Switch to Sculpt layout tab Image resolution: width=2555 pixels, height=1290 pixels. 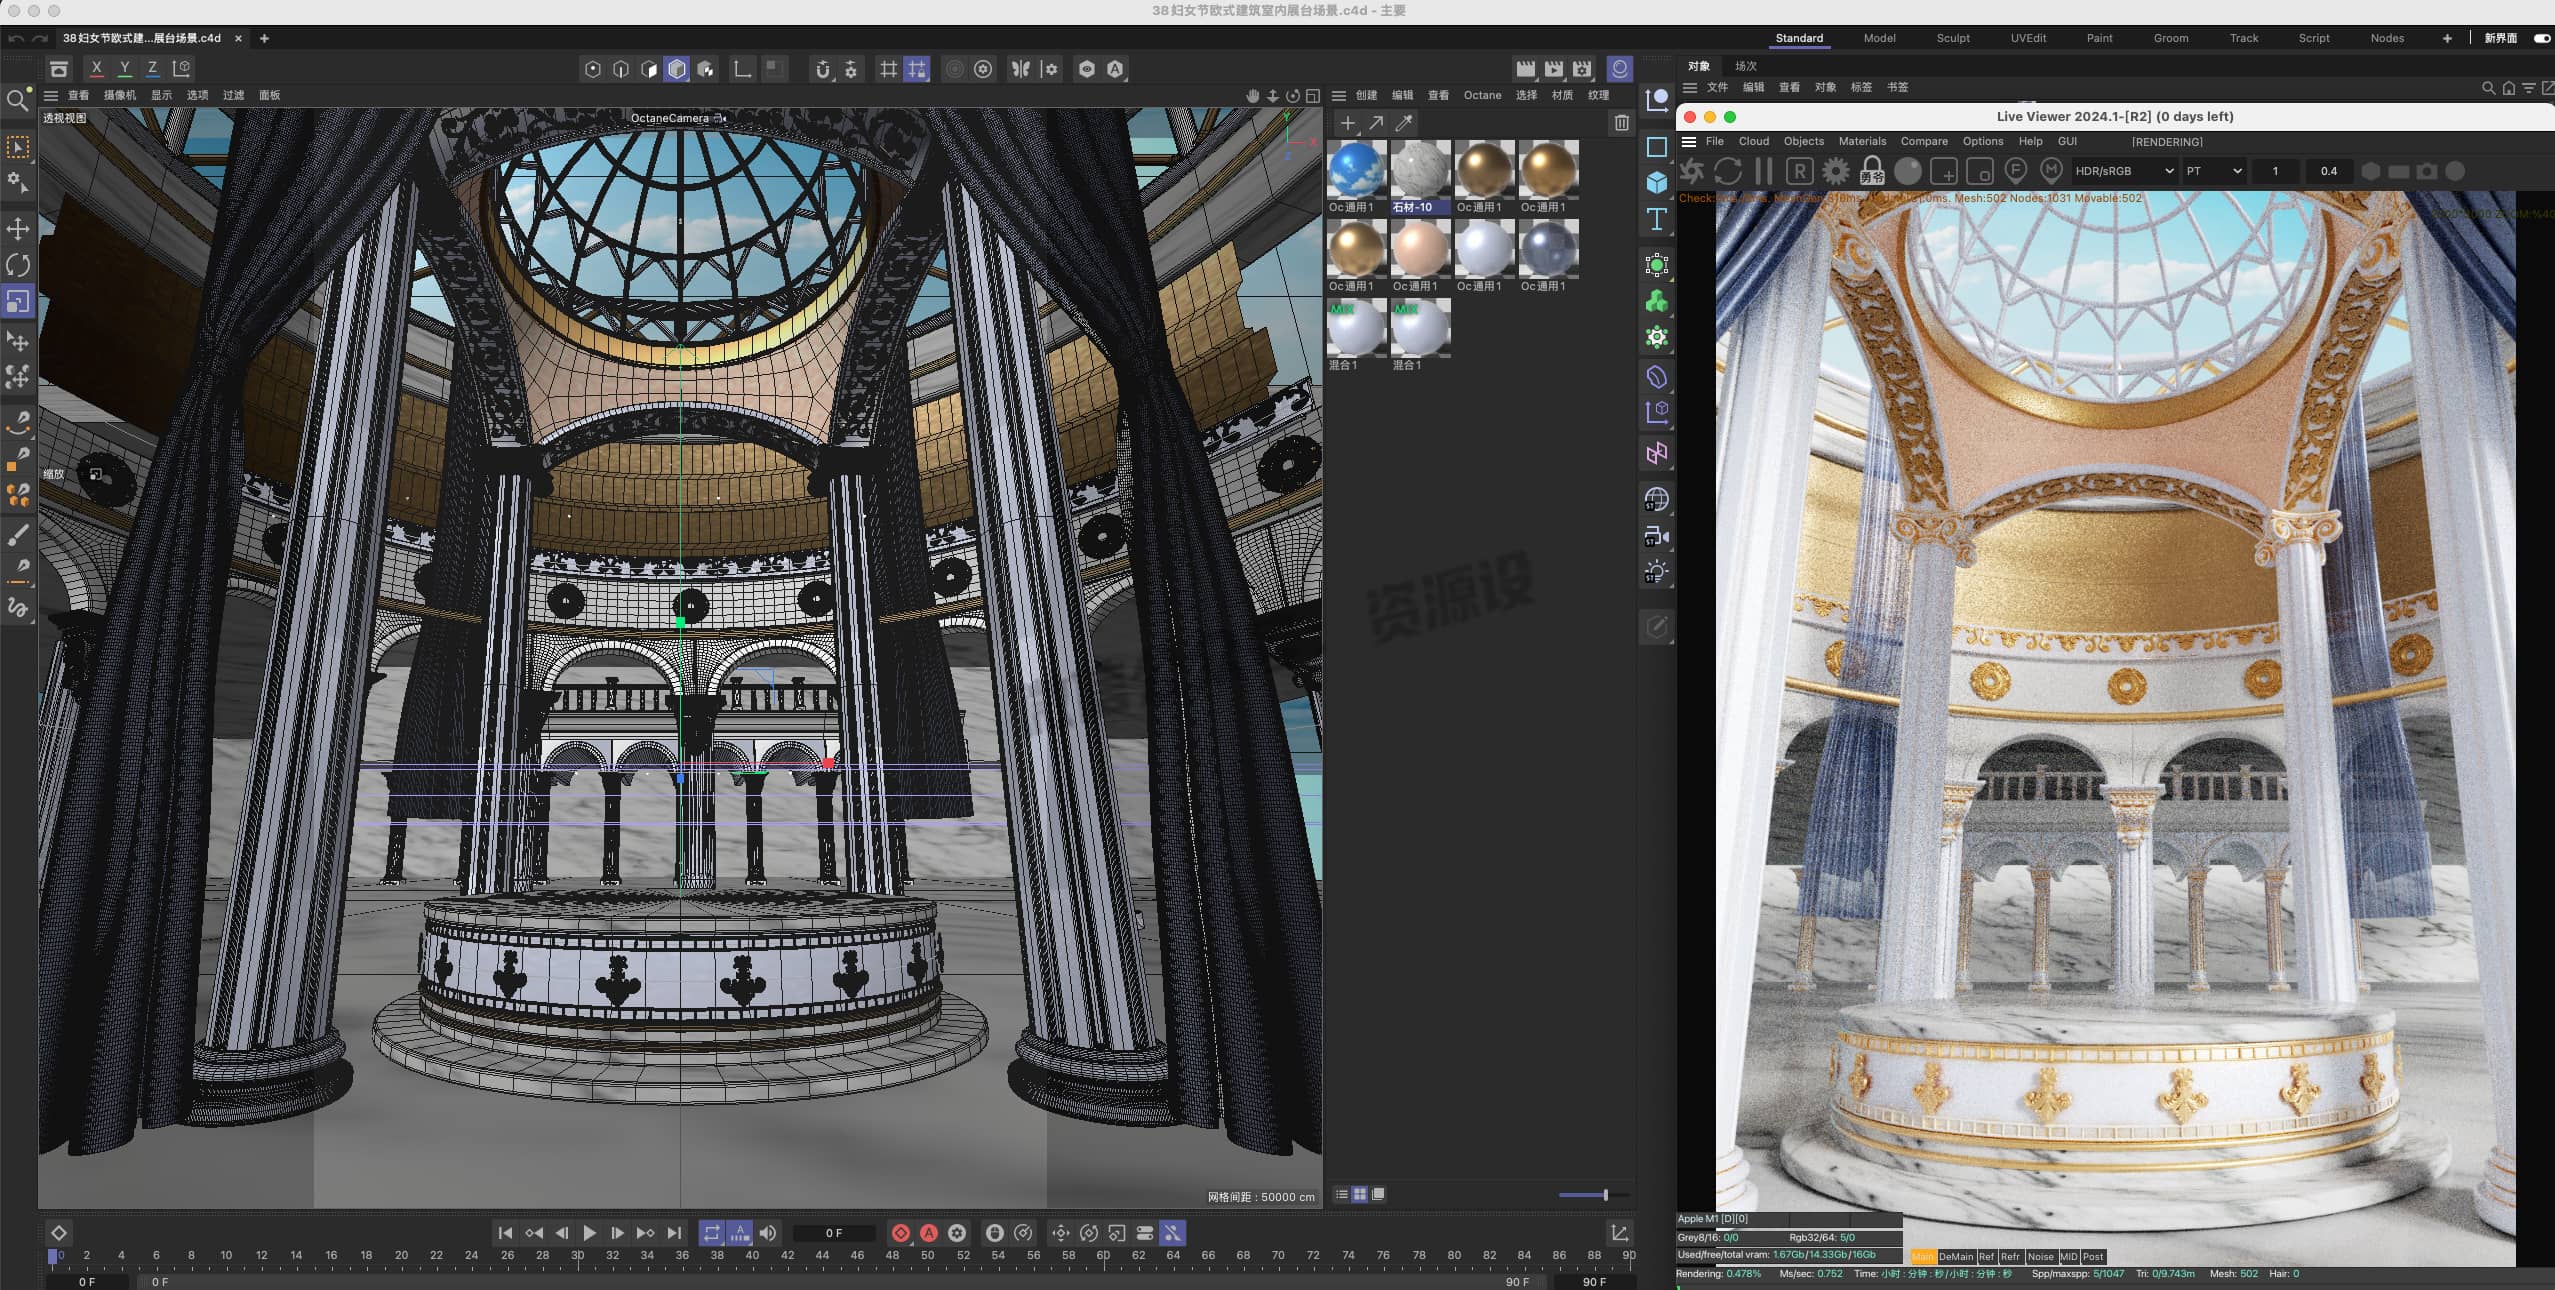1952,38
